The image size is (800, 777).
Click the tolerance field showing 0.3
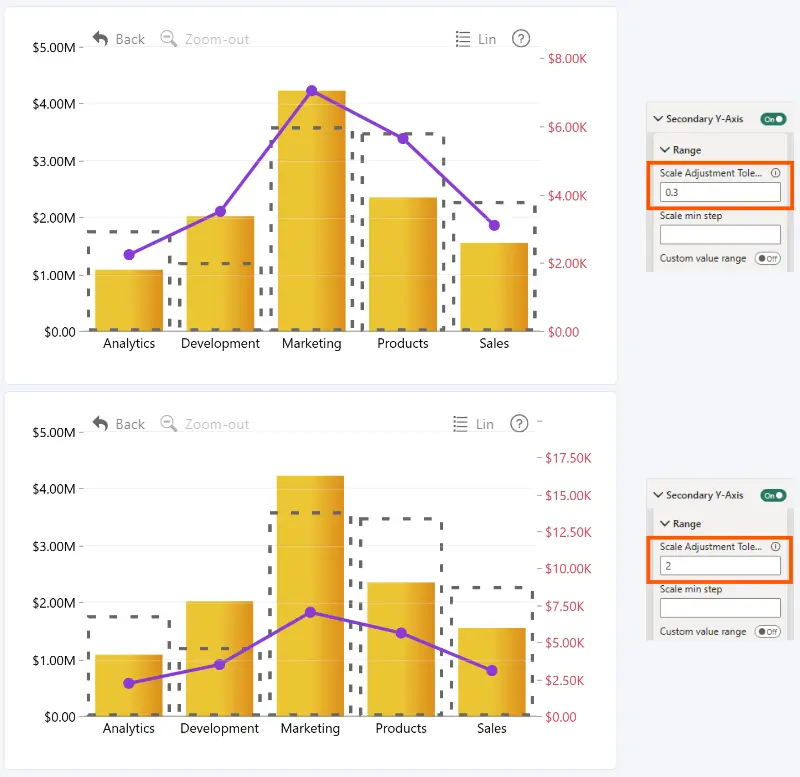[720, 192]
